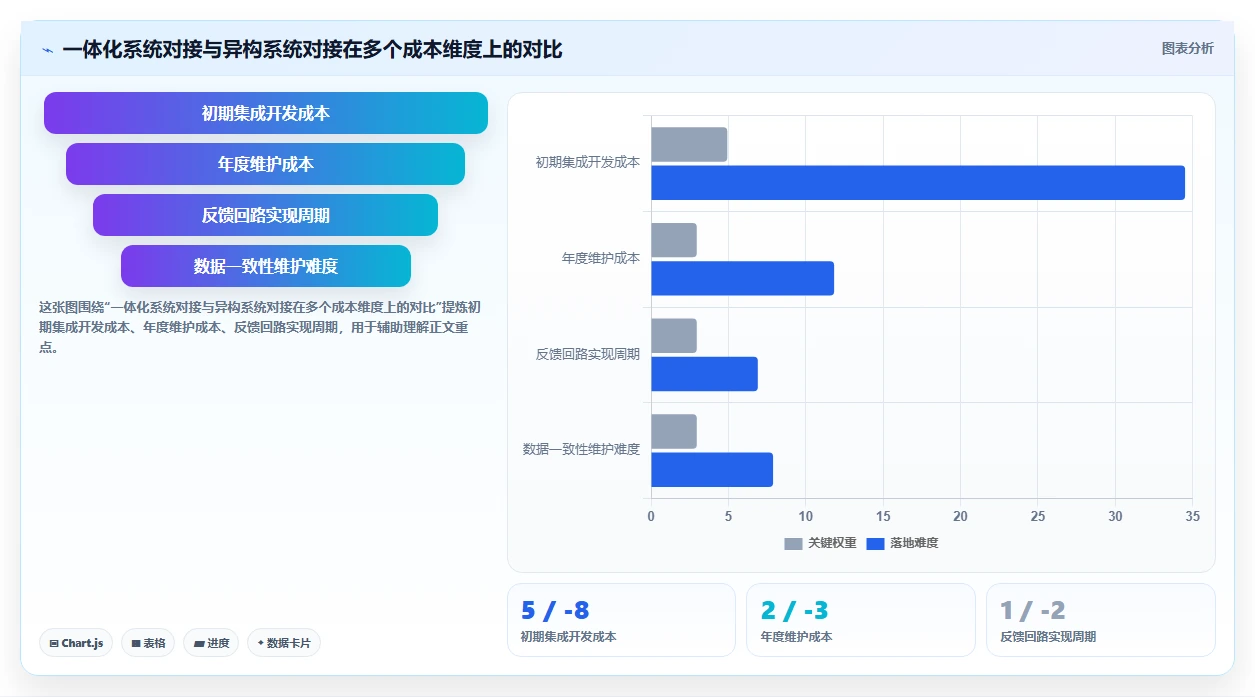This screenshot has width=1255, height=697.
Task: Open the 5 / -8 初期集成开发成本 card
Action: click(x=621, y=620)
